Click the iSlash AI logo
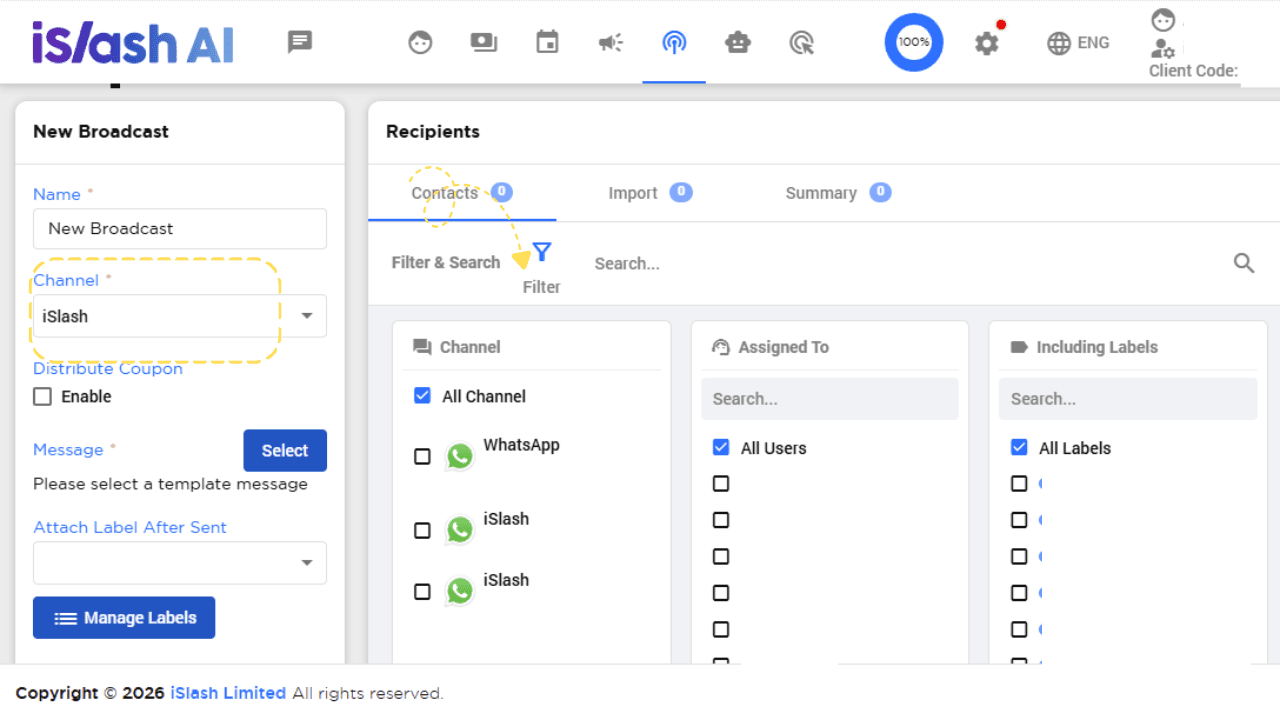The height and width of the screenshot is (720, 1280). pyautogui.click(x=133, y=43)
